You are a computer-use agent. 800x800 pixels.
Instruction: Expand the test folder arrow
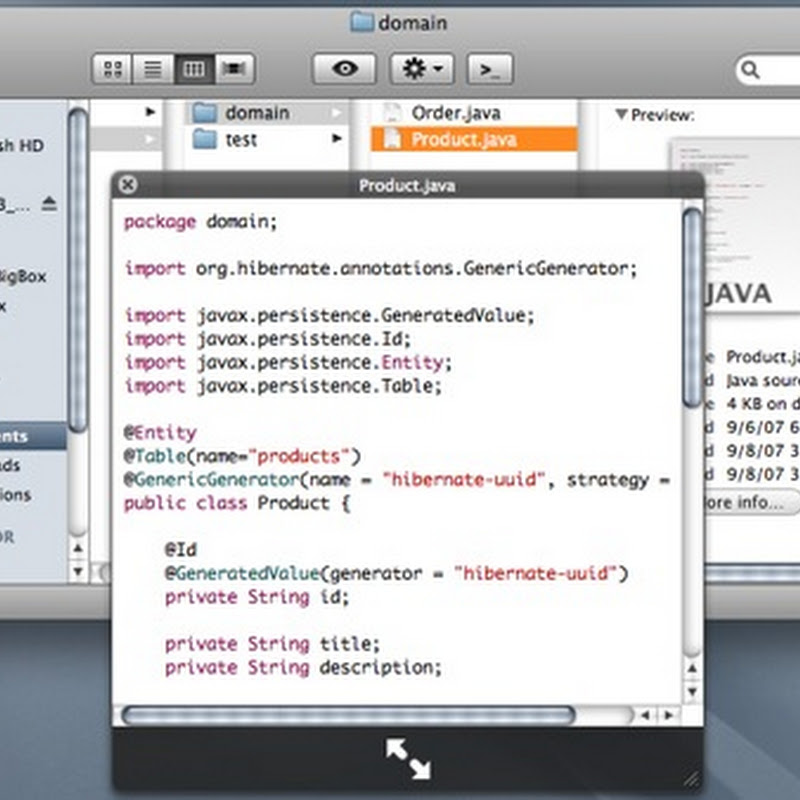coord(337,140)
